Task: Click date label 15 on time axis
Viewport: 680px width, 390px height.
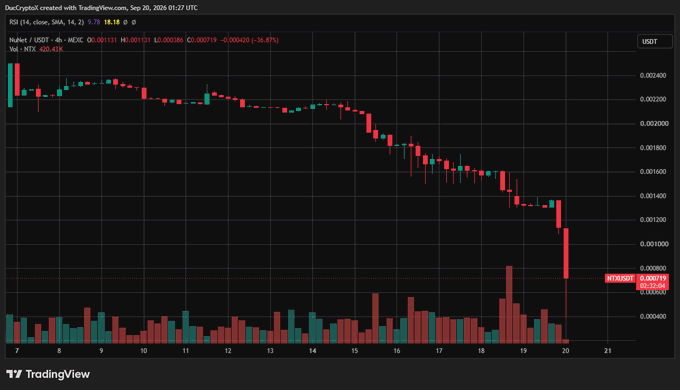Action: click(x=355, y=351)
